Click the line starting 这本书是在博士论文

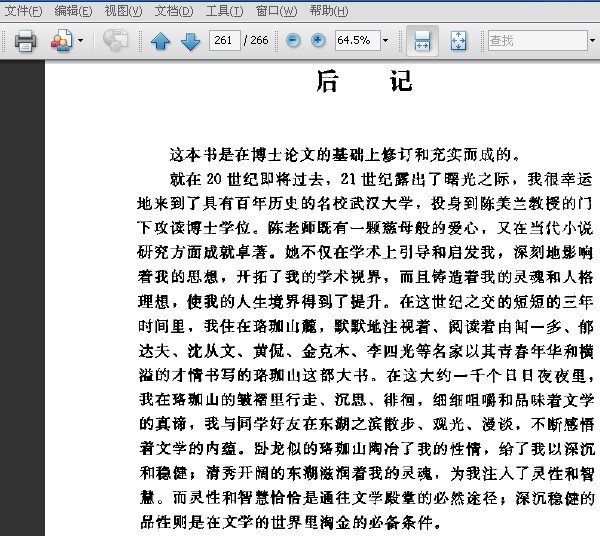click(345, 154)
